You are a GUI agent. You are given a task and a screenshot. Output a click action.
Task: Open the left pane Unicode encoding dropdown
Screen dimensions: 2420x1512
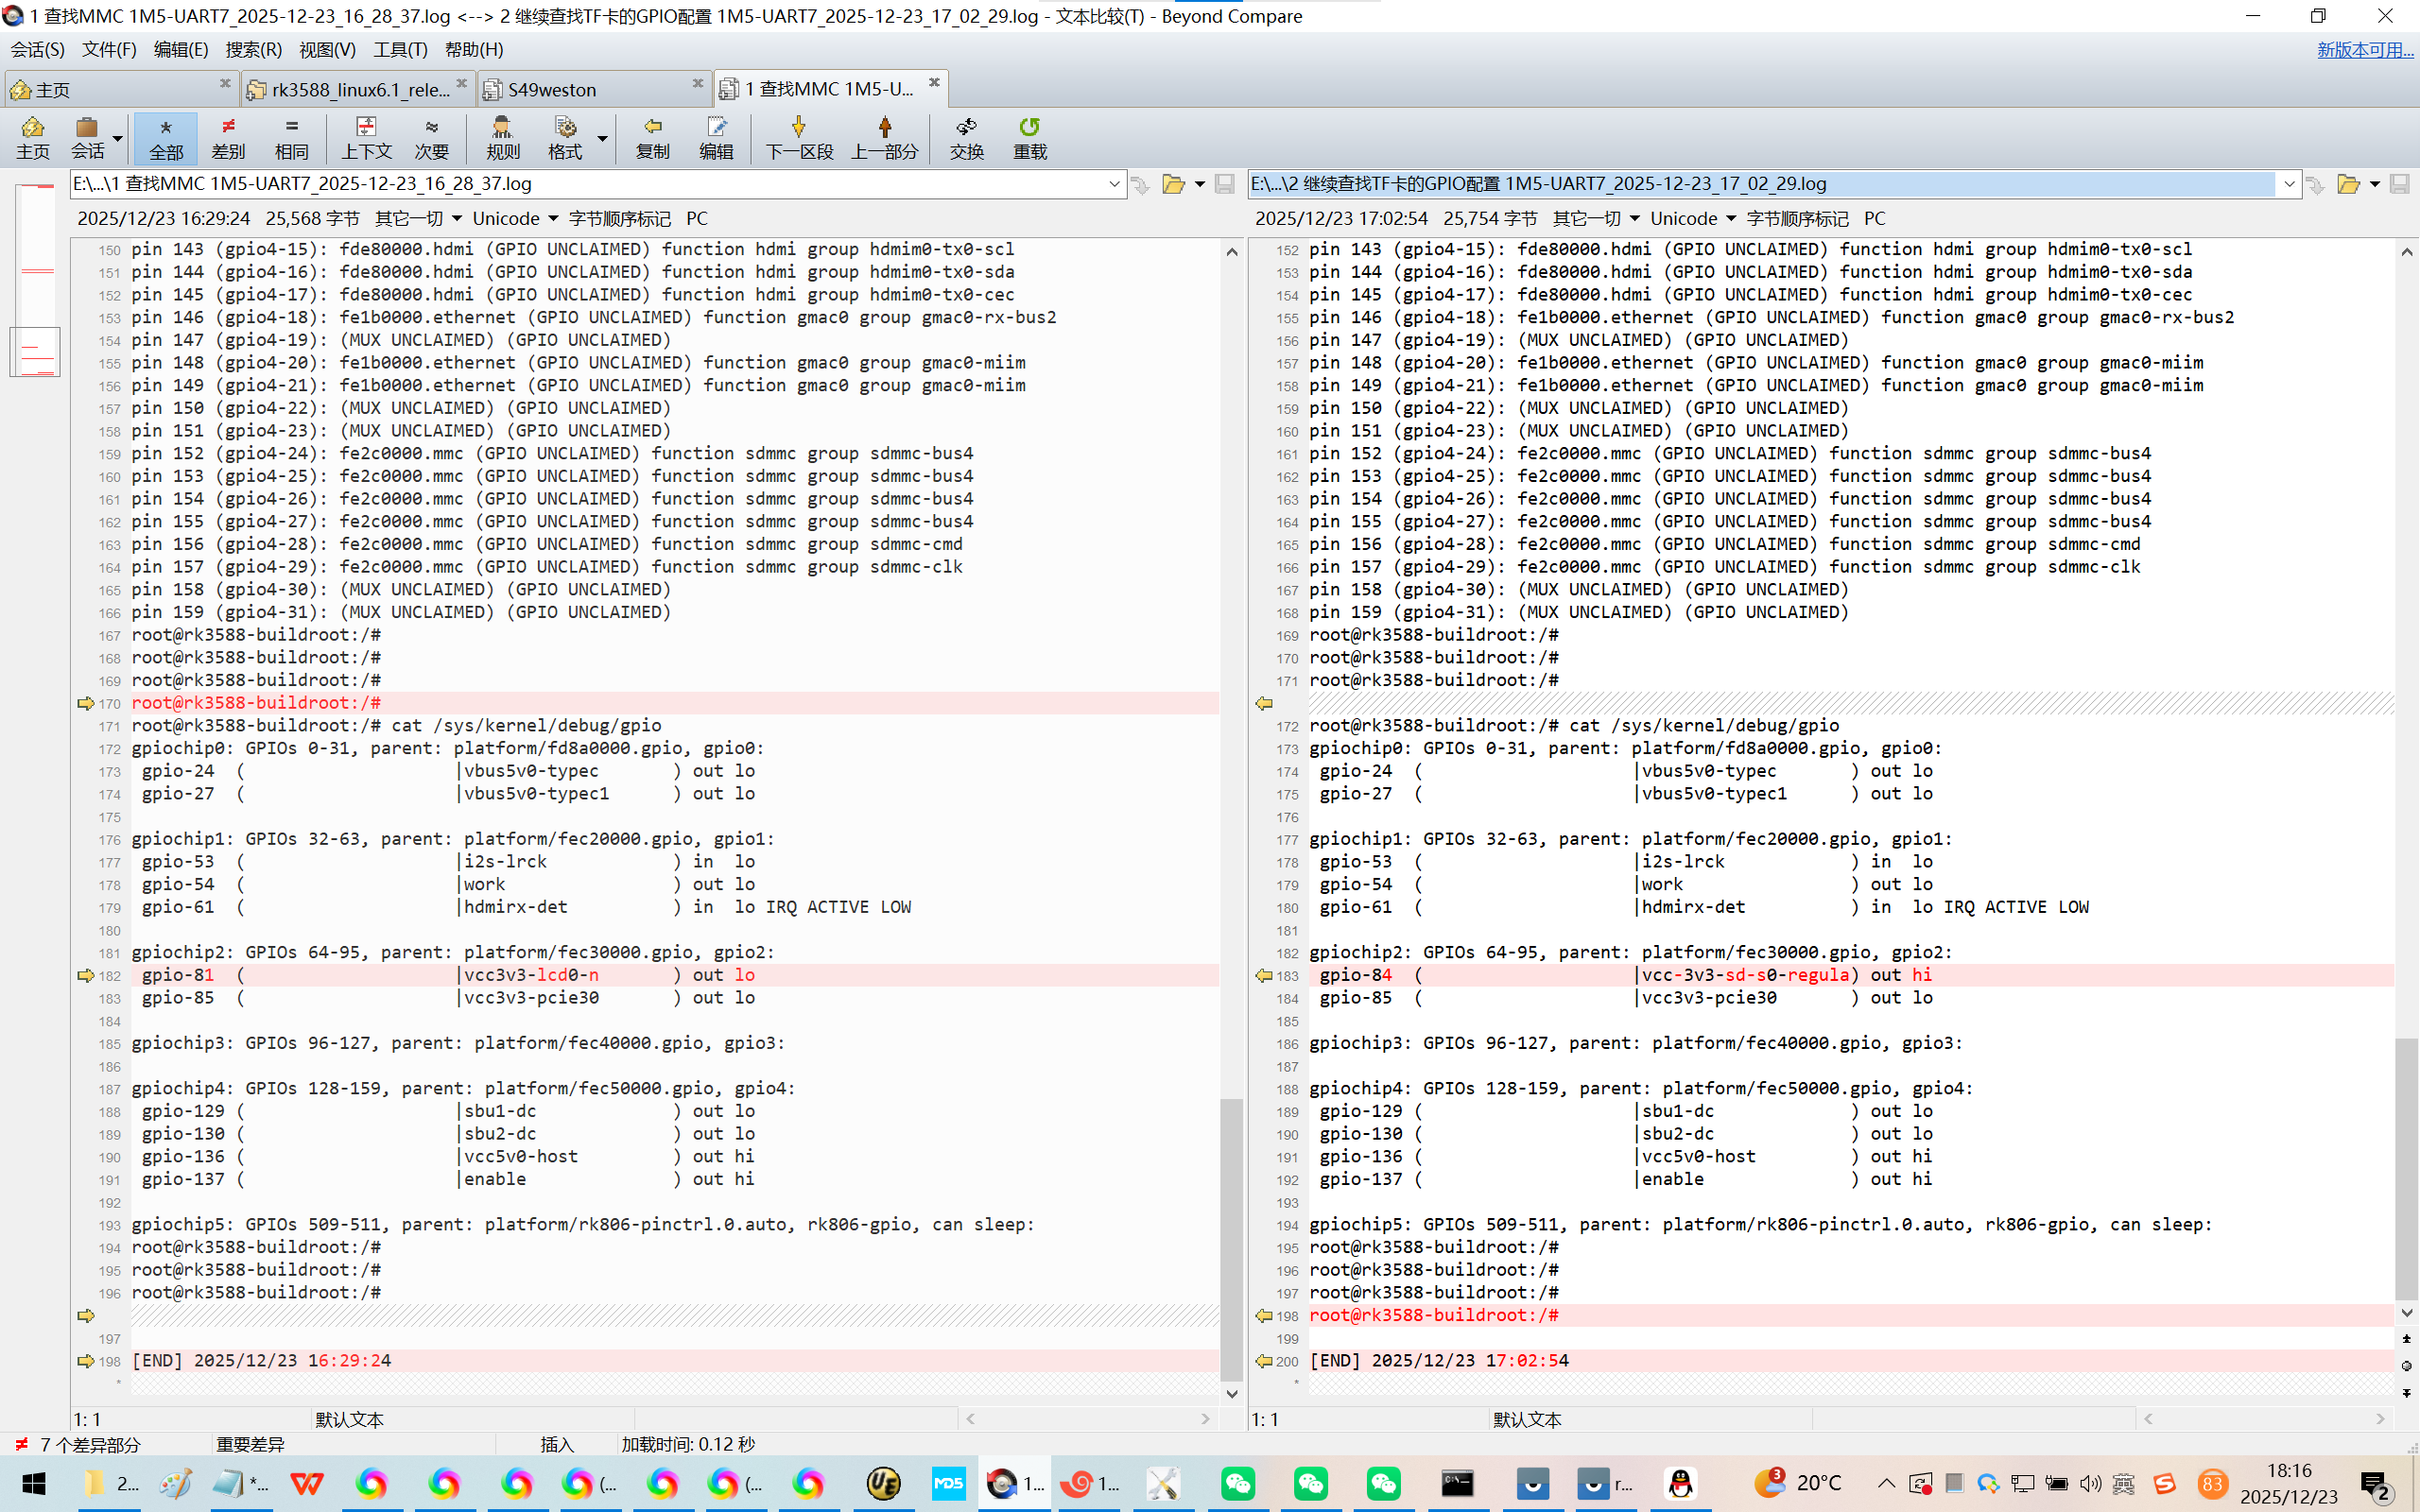click(x=514, y=218)
